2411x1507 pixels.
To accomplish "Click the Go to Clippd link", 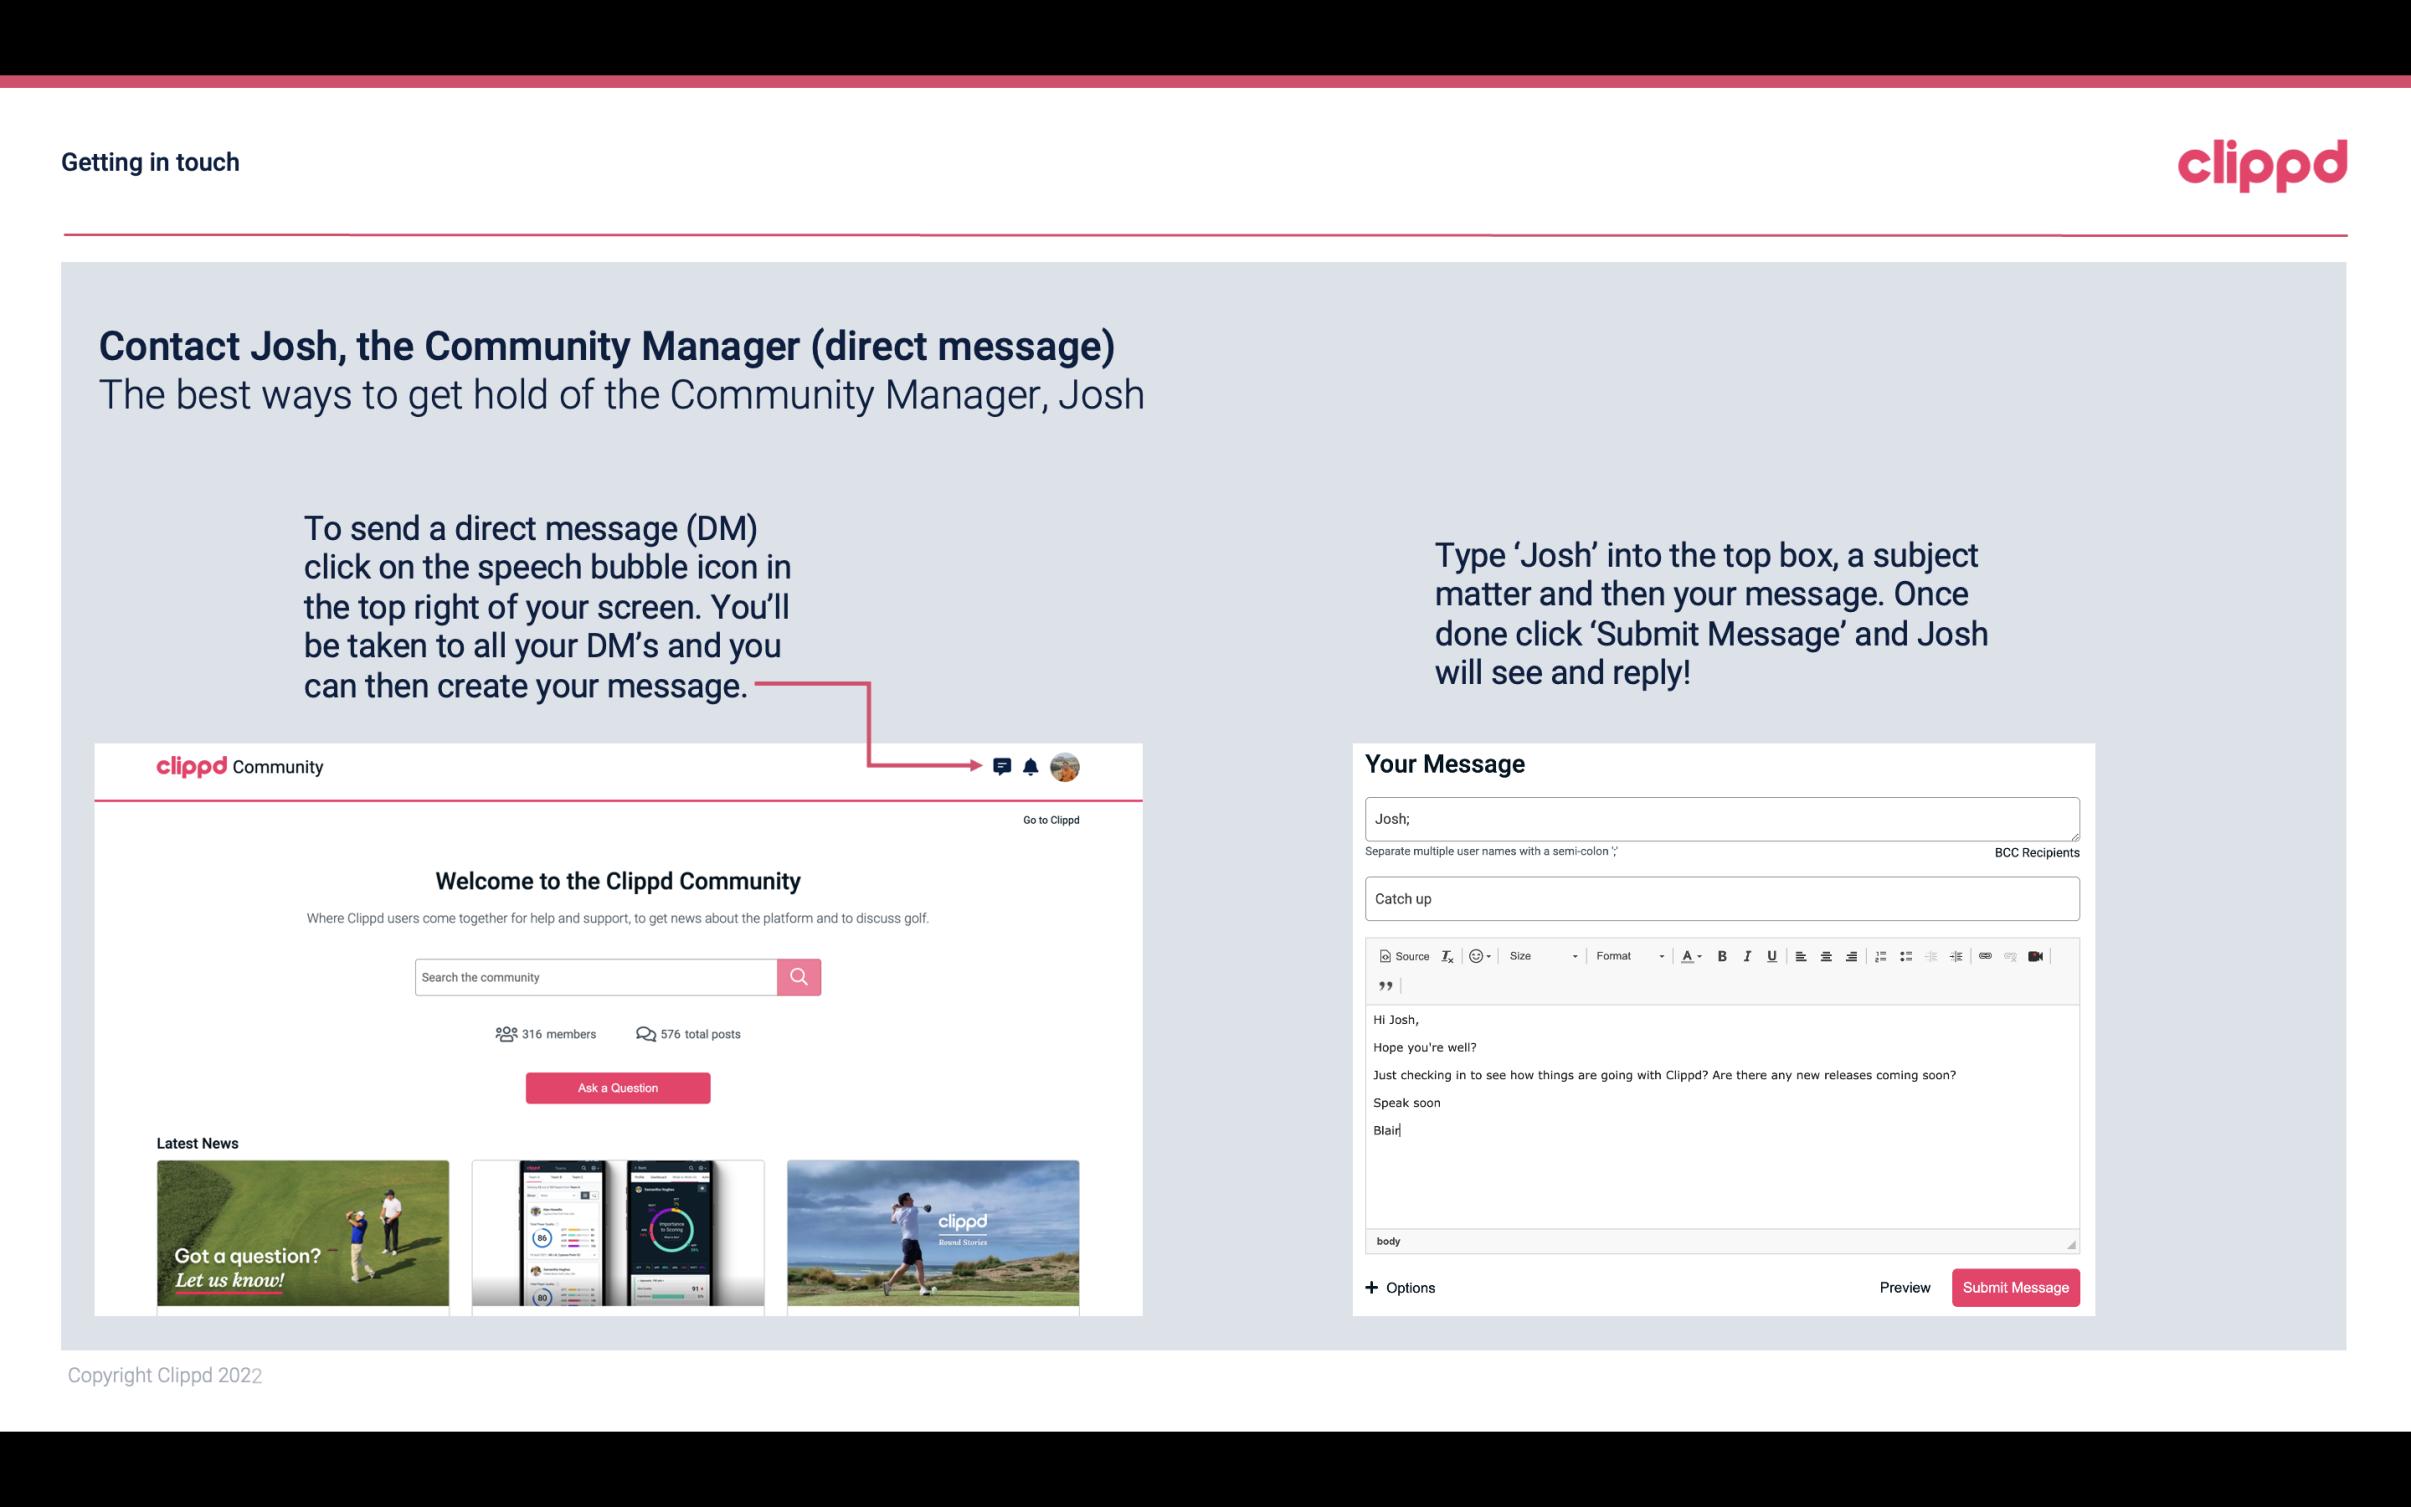I will (1048, 819).
